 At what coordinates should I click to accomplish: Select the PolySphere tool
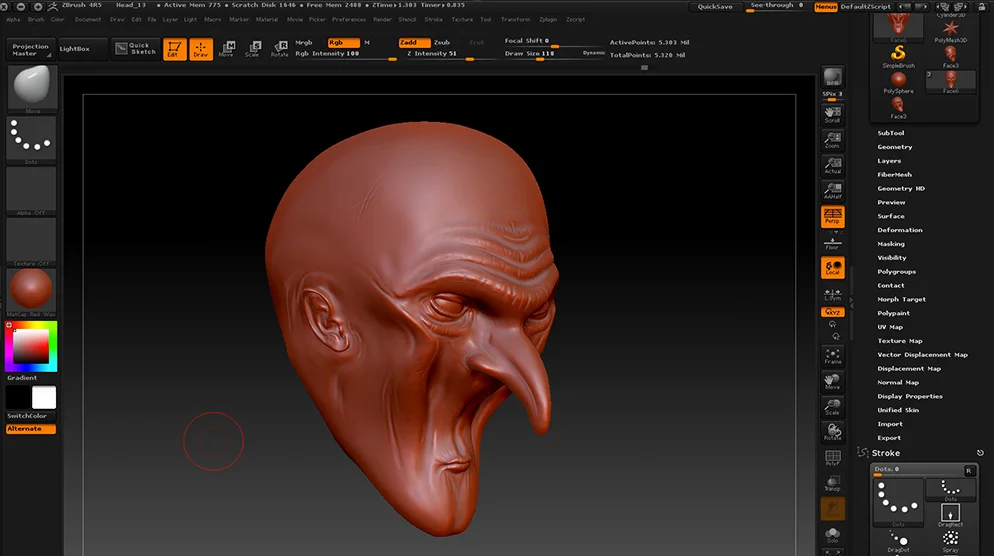point(898,82)
